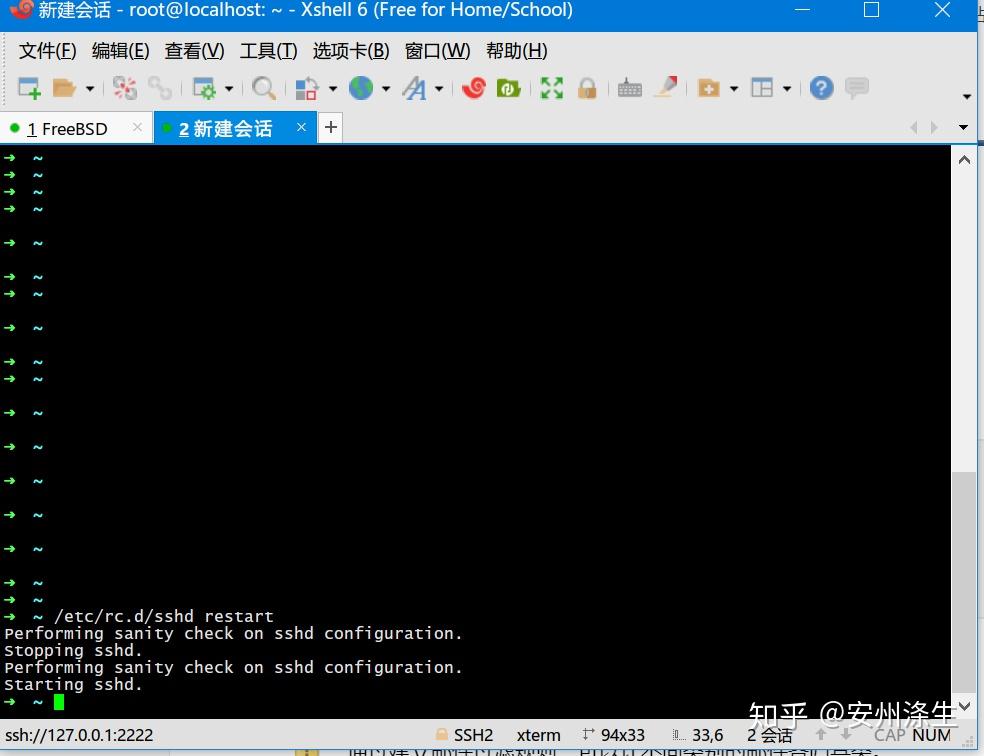Click the xterm terminal type in the status bar

[x=538, y=735]
